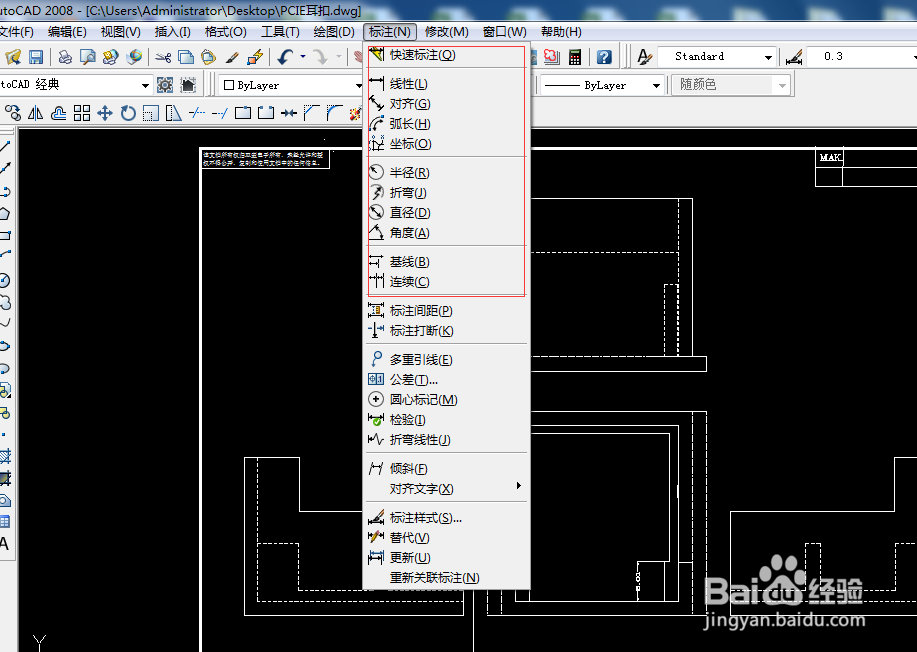Open the 0.3 dimension style dropdown
917x652 pixels.
915,57
